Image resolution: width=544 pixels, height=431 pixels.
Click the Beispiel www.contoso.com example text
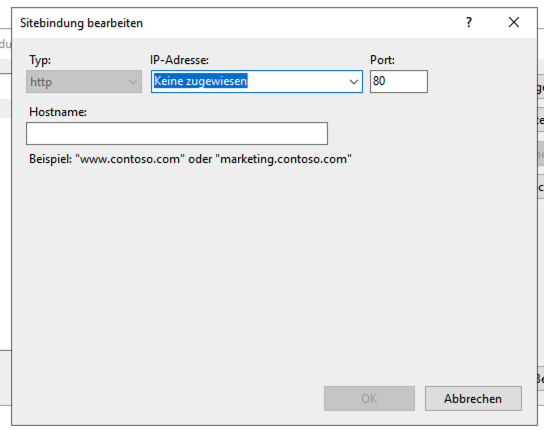click(190, 159)
